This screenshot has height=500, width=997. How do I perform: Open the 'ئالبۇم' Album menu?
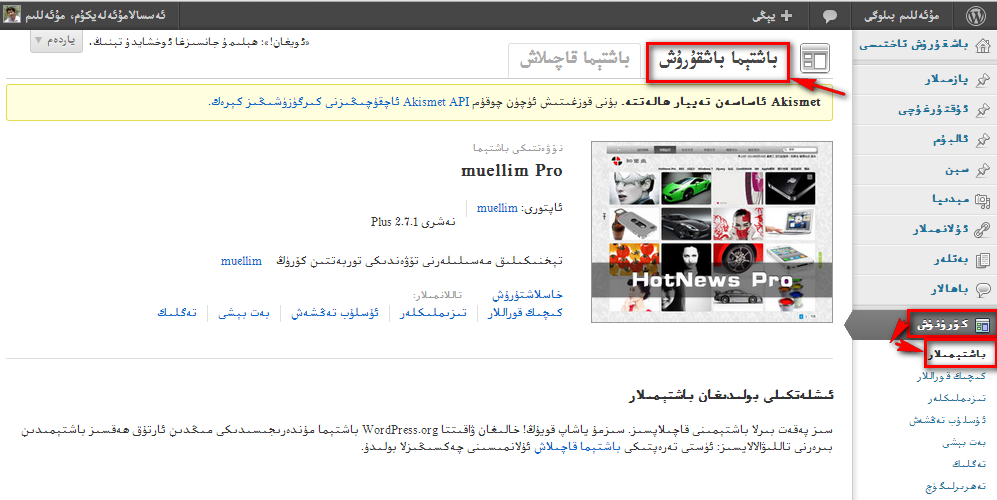coord(951,139)
